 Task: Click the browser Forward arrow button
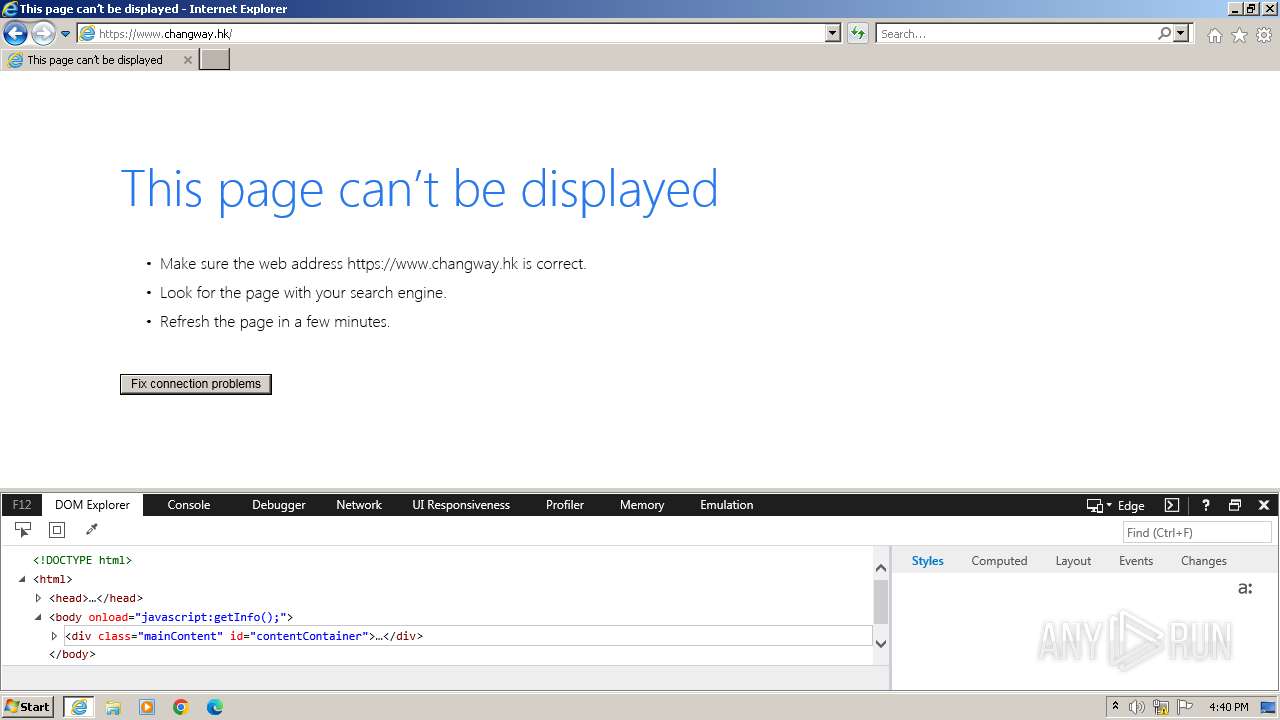(43, 34)
